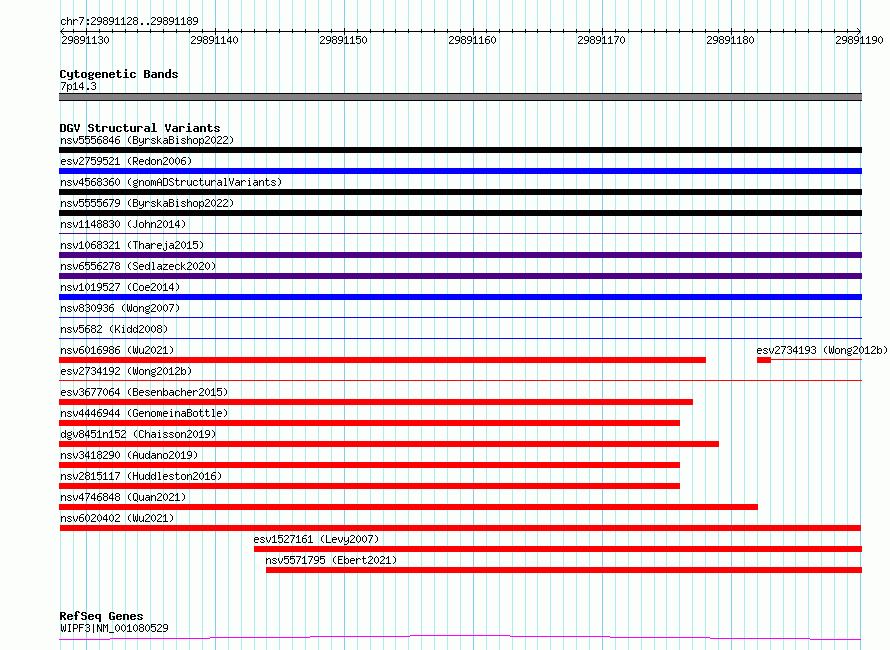Open nsv4568360 (gnomADStructuralVariants) entry
The image size is (890, 650).
171,182
